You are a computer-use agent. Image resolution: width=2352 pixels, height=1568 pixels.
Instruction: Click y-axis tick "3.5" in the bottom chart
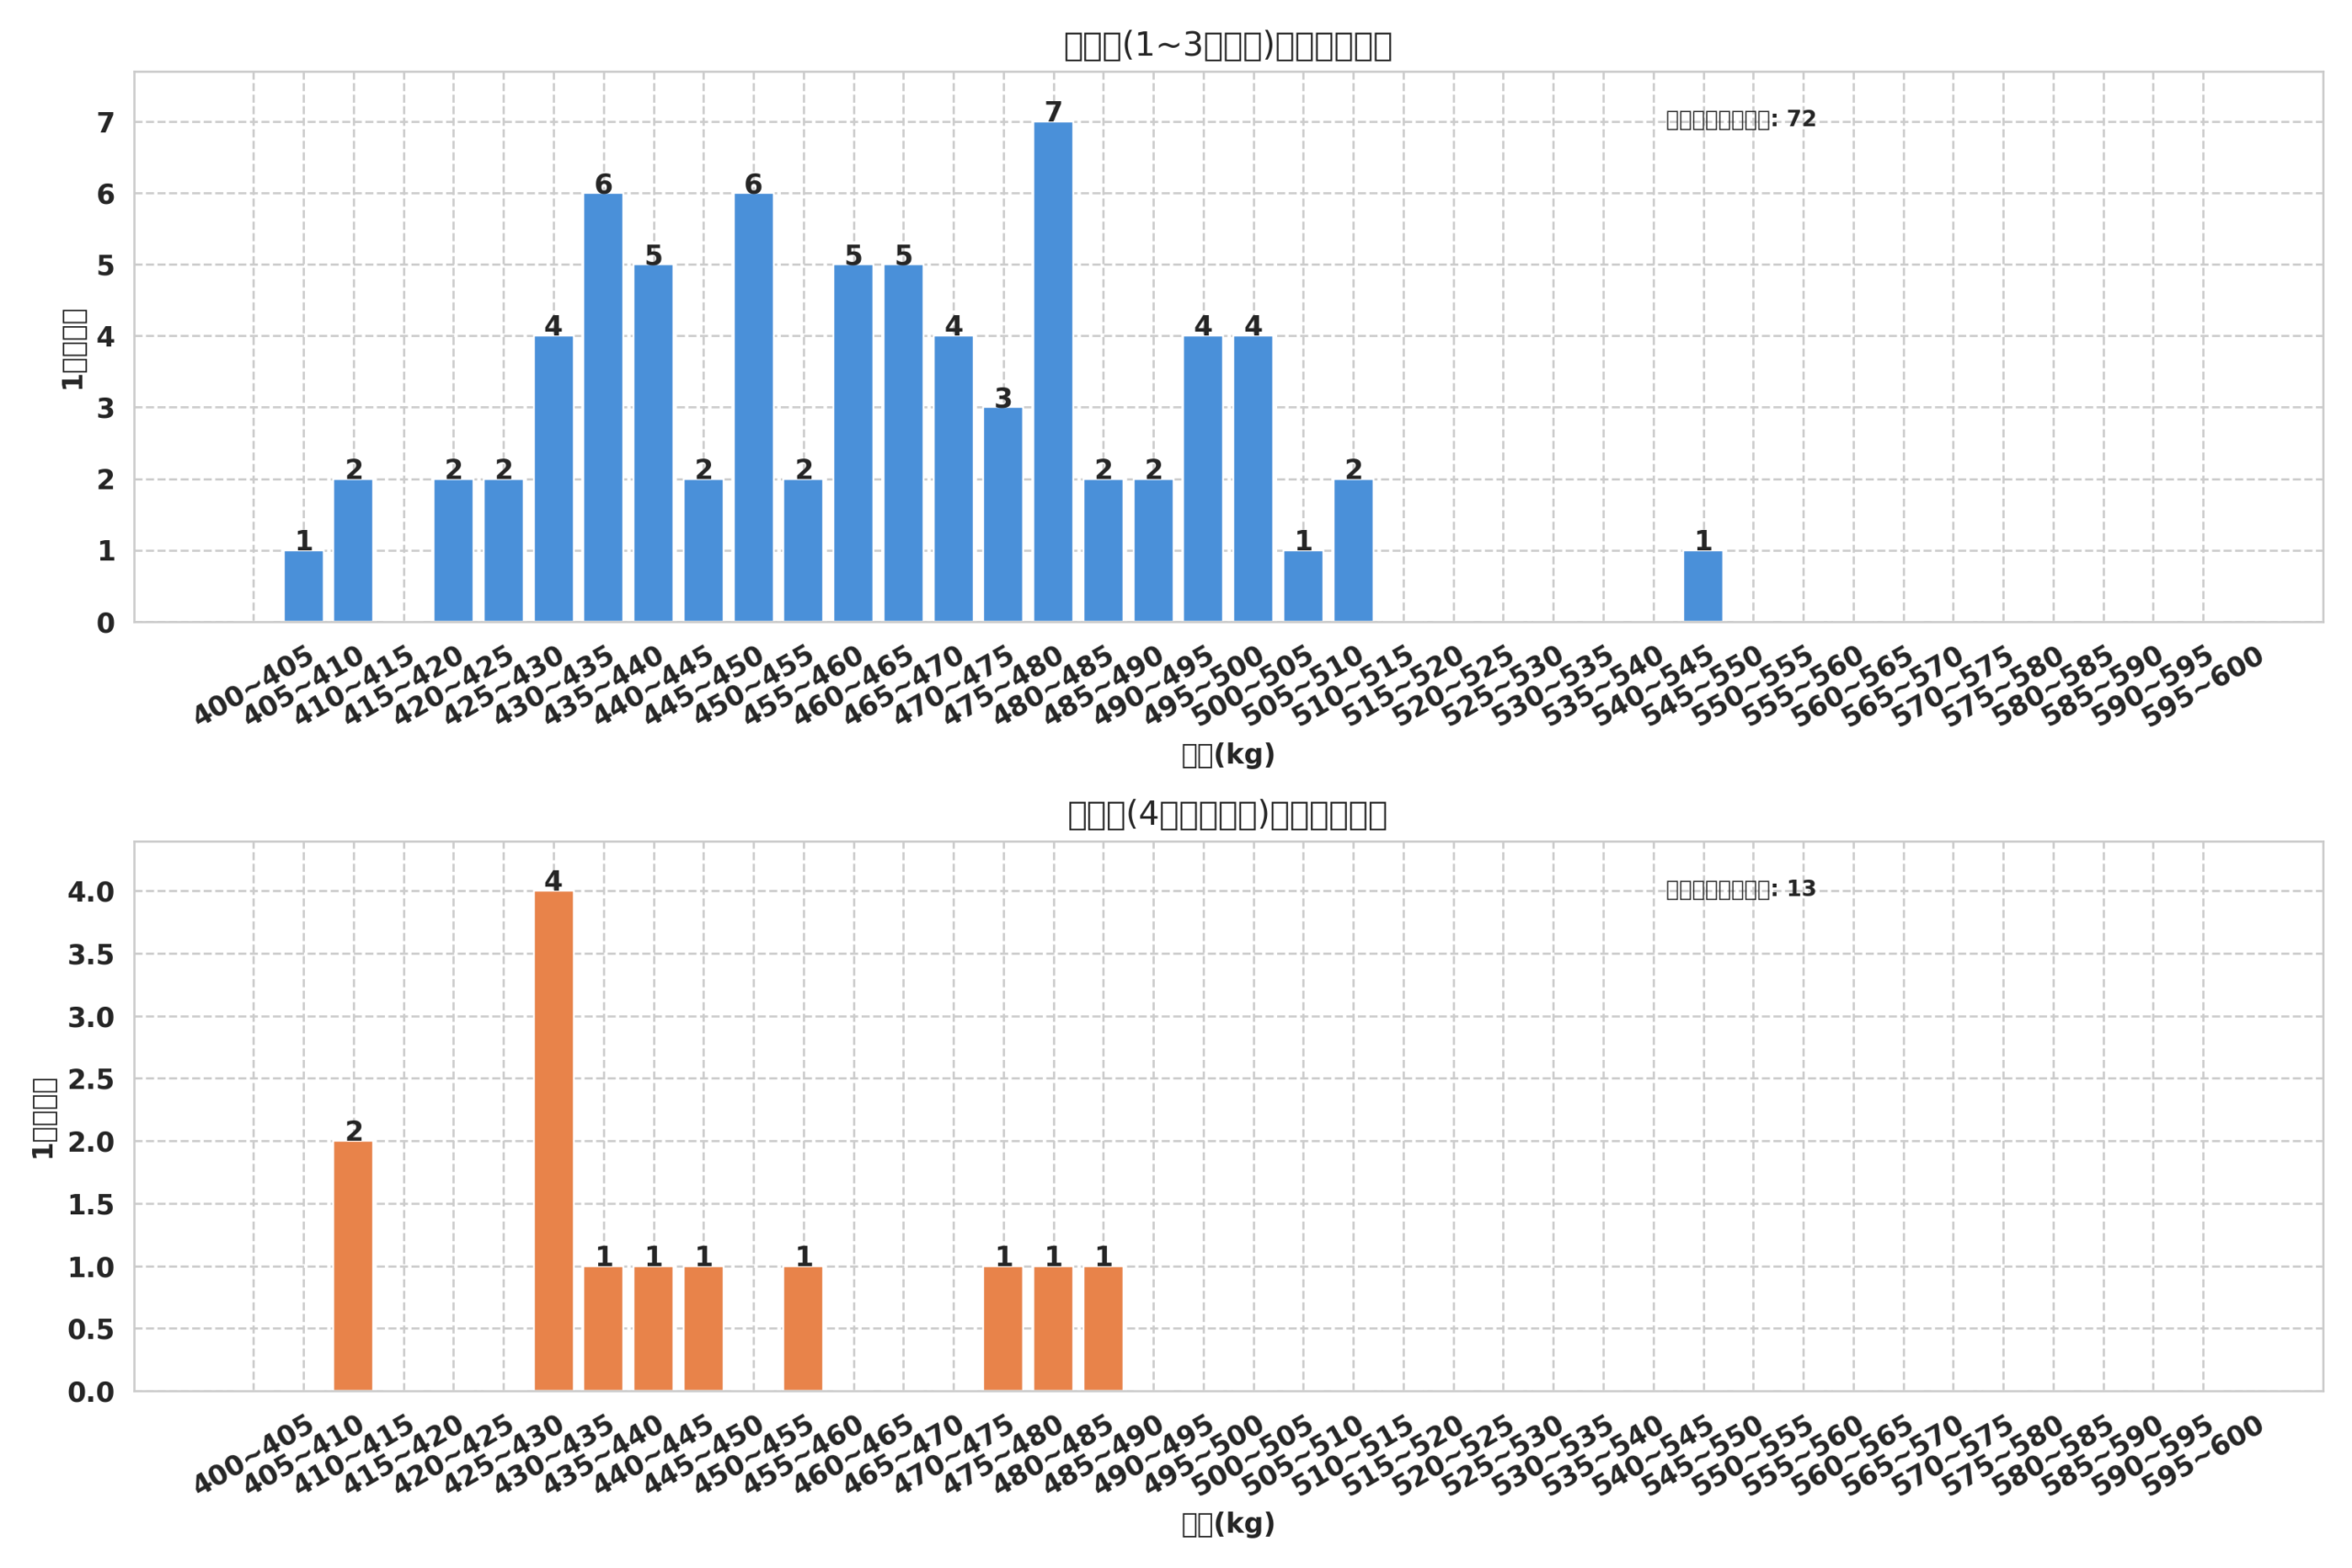click(91, 955)
